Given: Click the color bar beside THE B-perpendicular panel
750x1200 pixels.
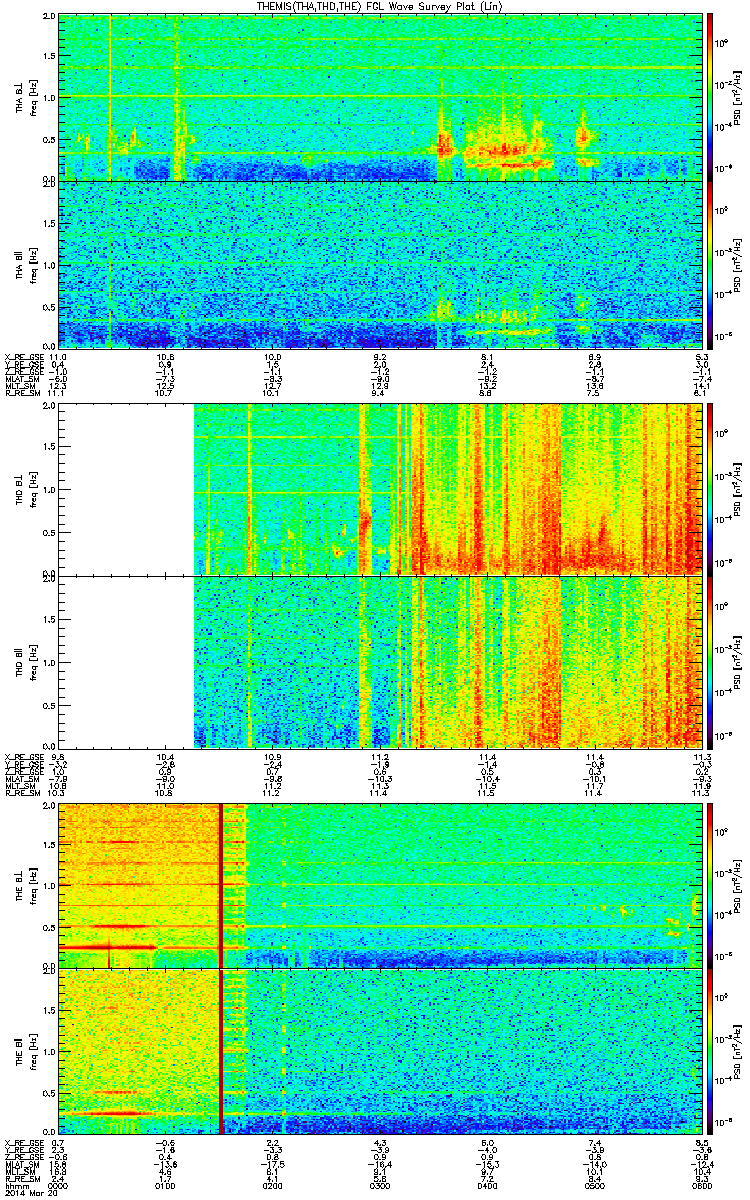Looking at the screenshot, I should (710, 883).
